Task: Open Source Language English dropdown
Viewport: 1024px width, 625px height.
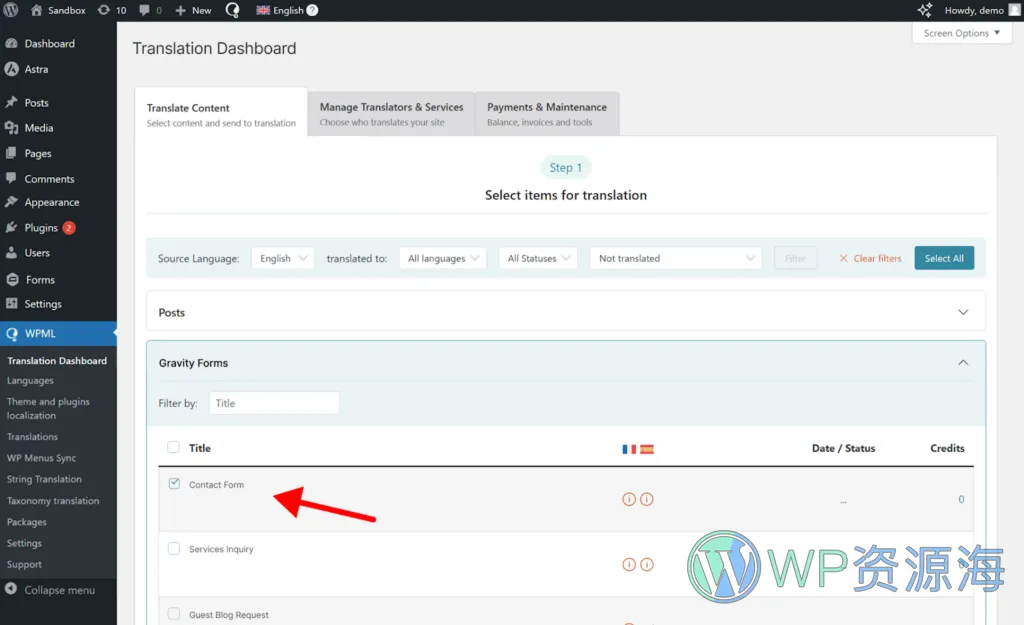Action: pos(283,259)
